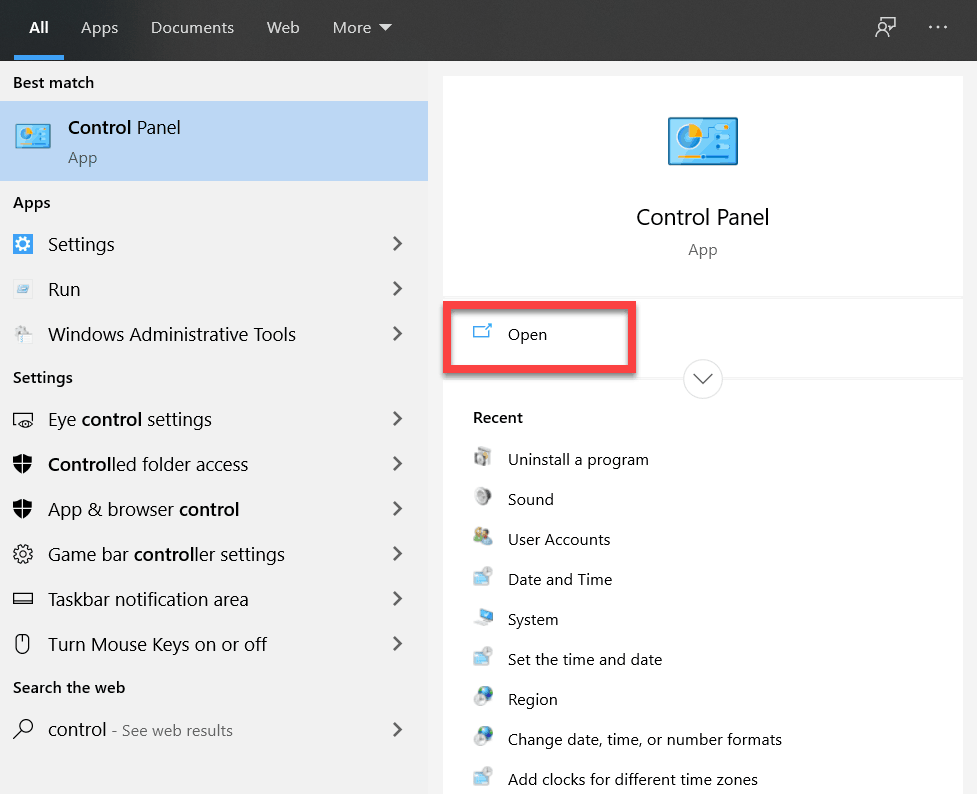The height and width of the screenshot is (794, 977).
Task: Open Uninstall a program recent item
Action: tap(578, 460)
